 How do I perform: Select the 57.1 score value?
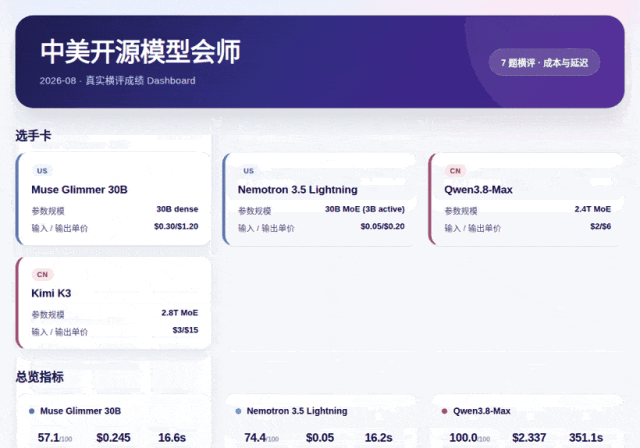[49, 438]
